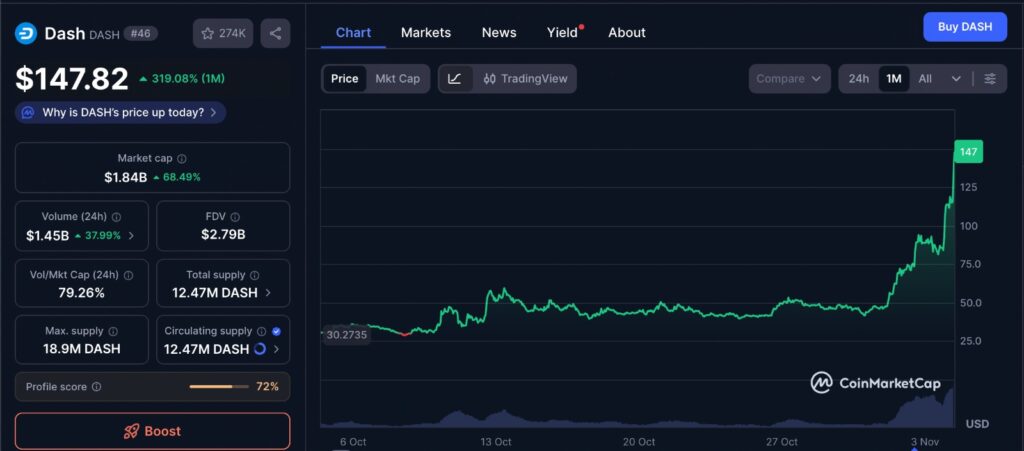Screen dimensions: 1024x451
Task: Show the Volume (24h) info icon
Action: click(116, 217)
